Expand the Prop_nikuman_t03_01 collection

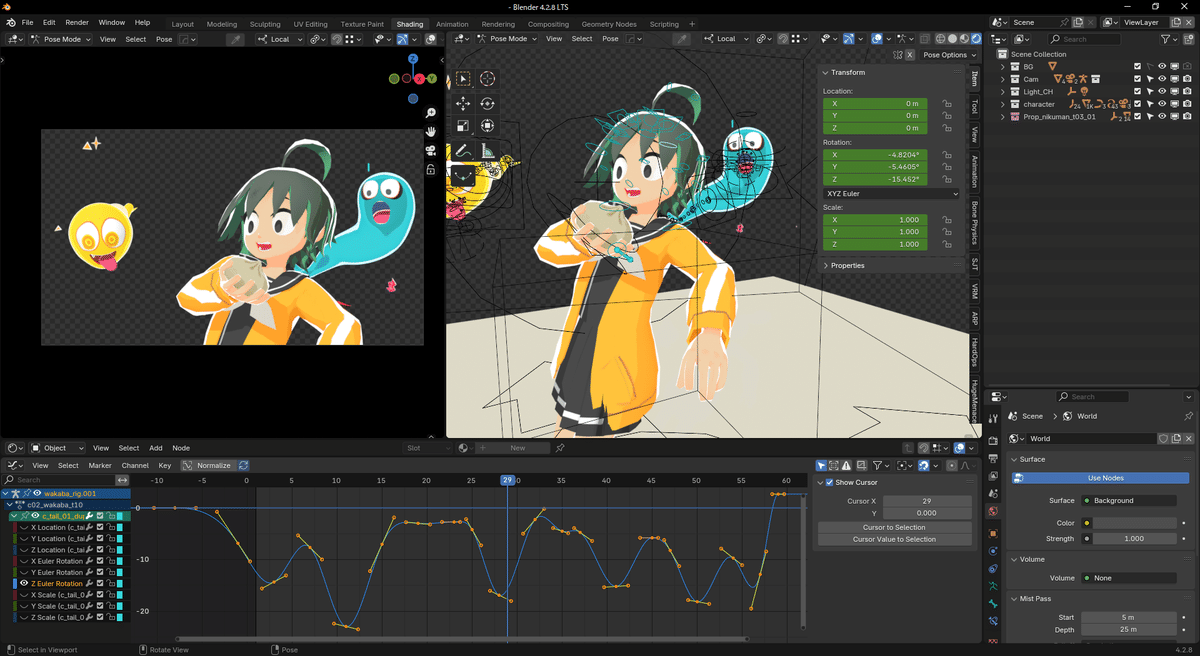tap(1002, 117)
